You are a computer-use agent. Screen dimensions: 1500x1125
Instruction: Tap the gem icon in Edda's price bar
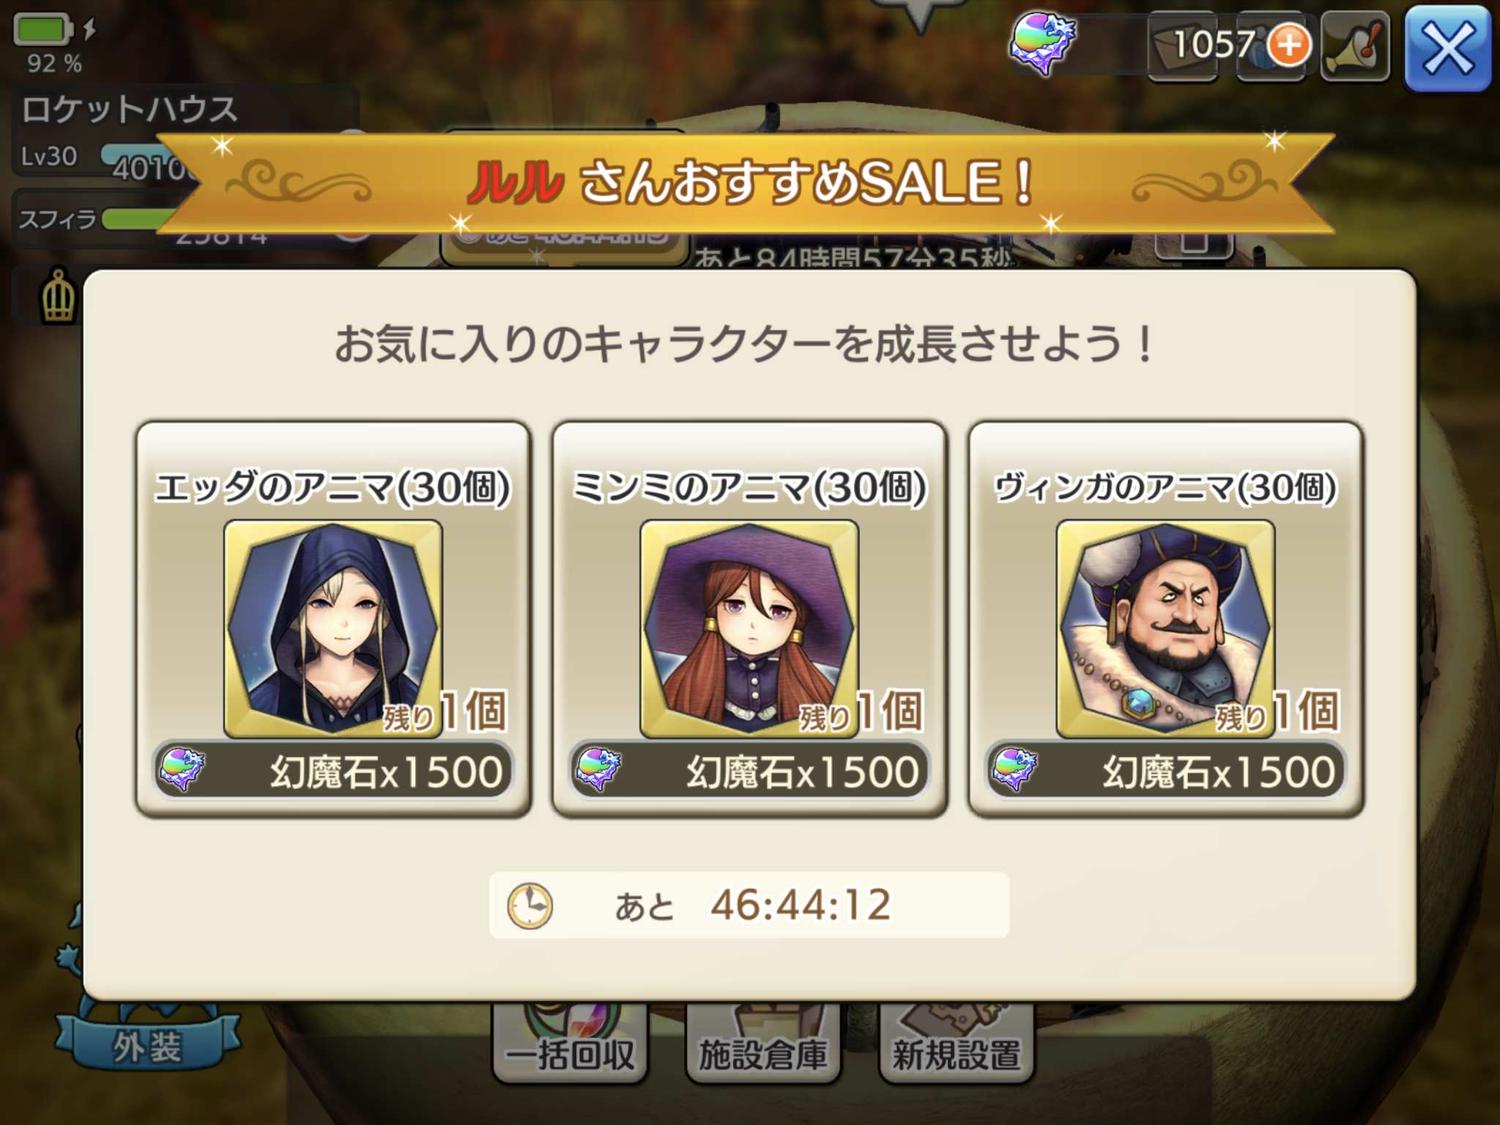click(x=182, y=770)
